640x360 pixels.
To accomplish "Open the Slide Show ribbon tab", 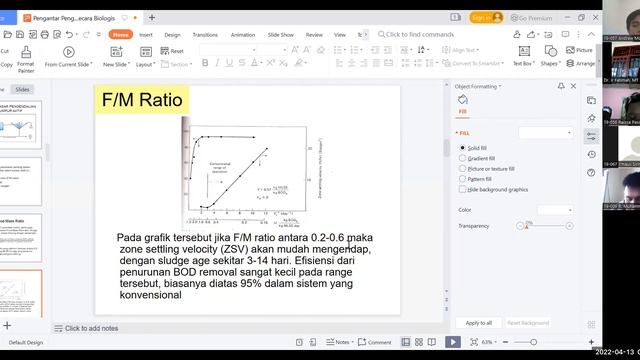I will tap(280, 35).
